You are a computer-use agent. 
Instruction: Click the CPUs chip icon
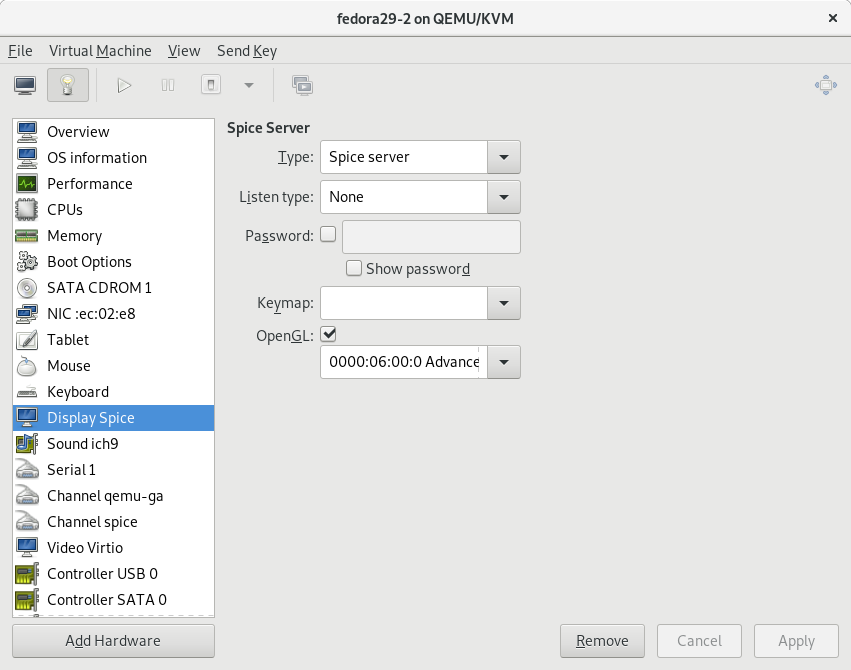27,210
